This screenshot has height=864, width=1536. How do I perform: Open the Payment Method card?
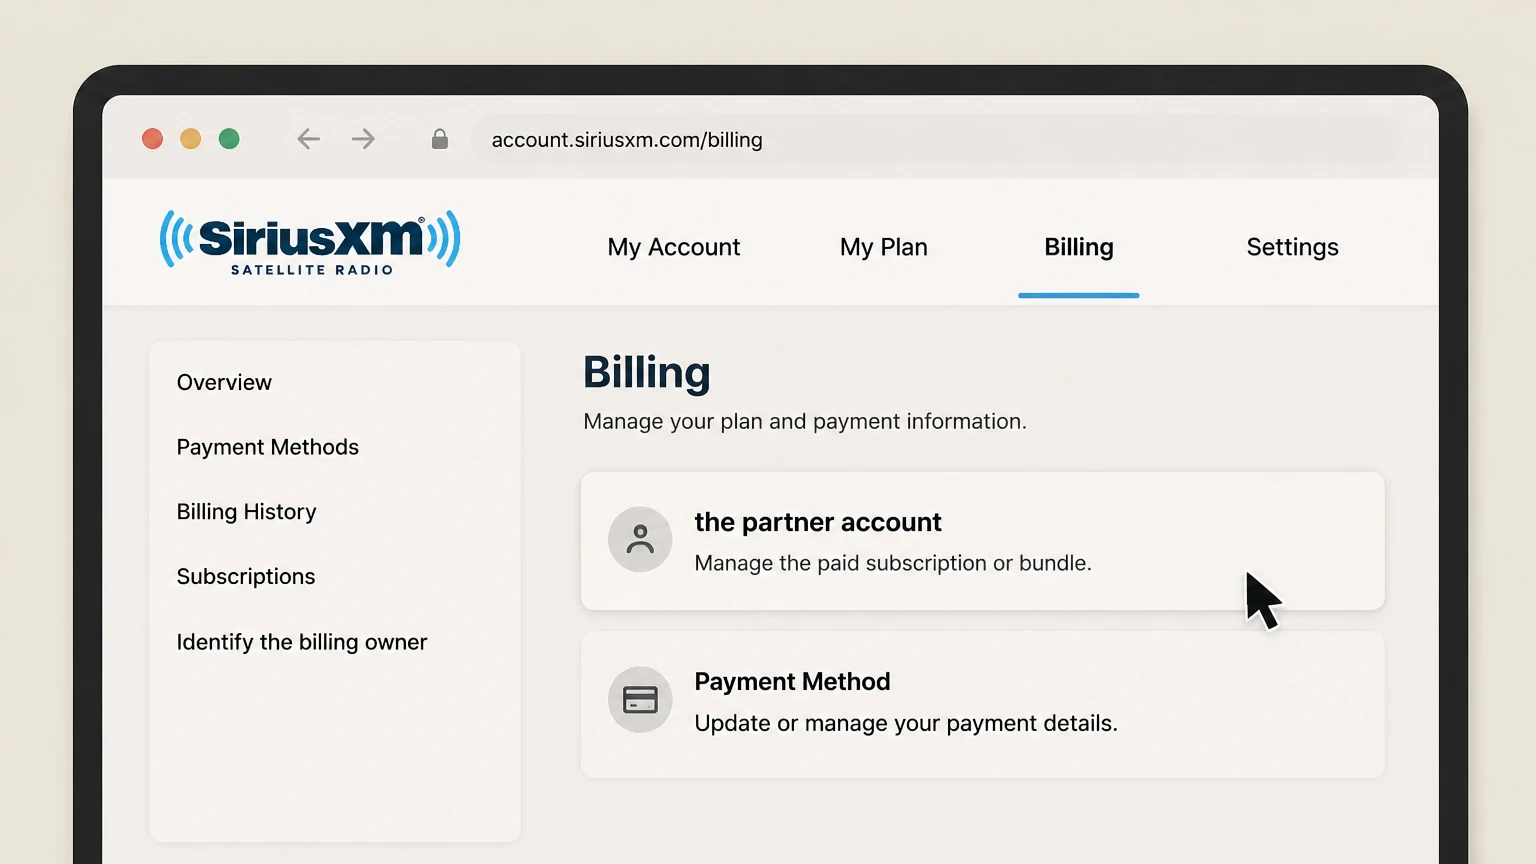click(982, 704)
